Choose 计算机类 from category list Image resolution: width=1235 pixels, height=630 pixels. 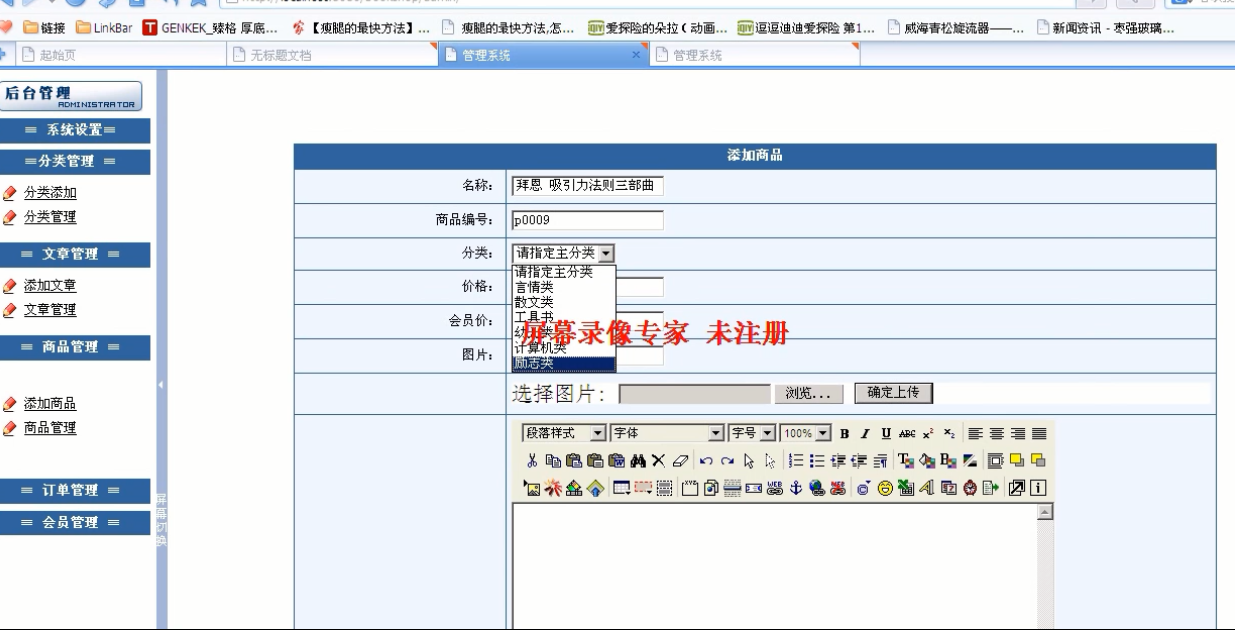click(564, 348)
